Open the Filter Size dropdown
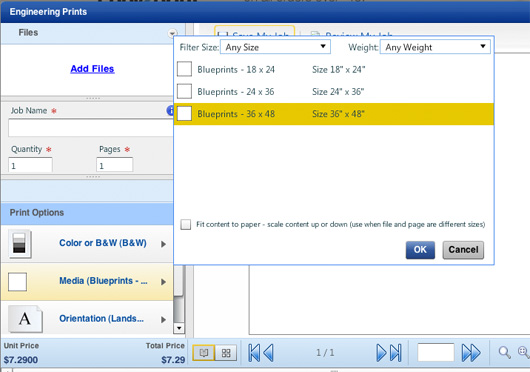The width and height of the screenshot is (530, 372). 275,47
